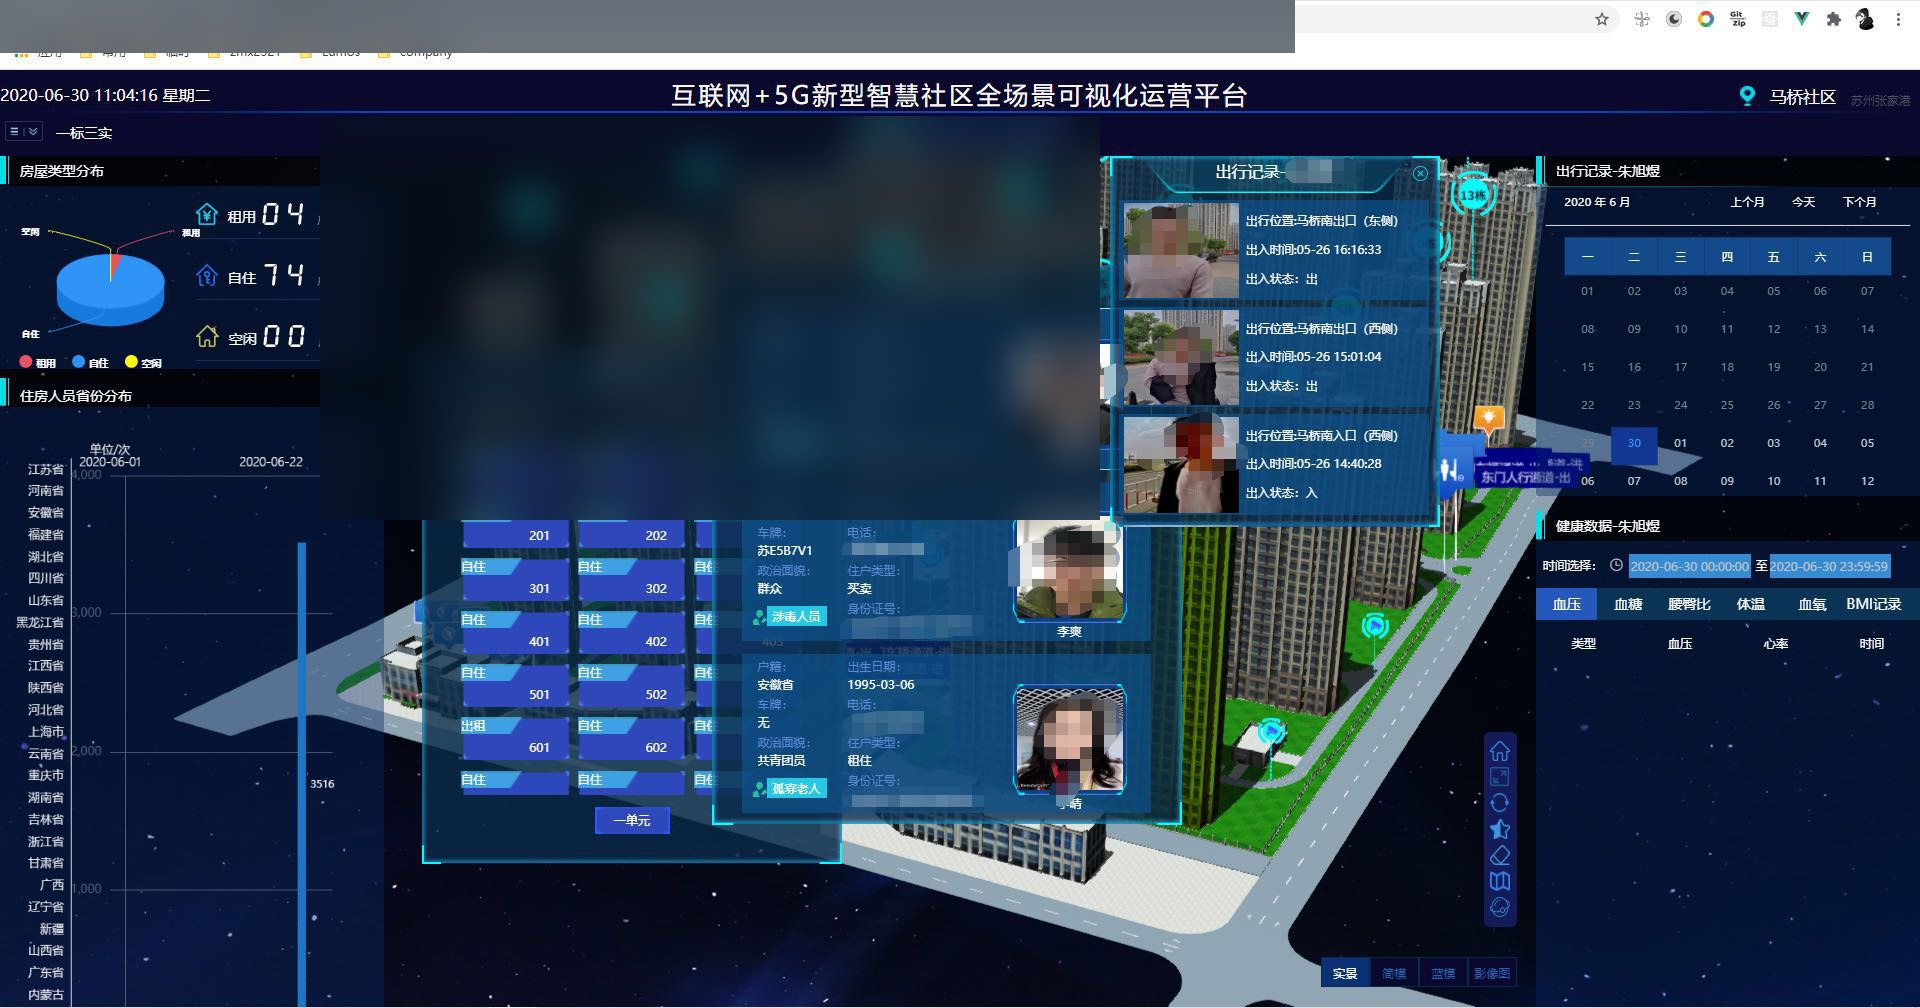Click the pedestrian gate marker icon on map
This screenshot has width=1920, height=1008.
pos(1451,468)
